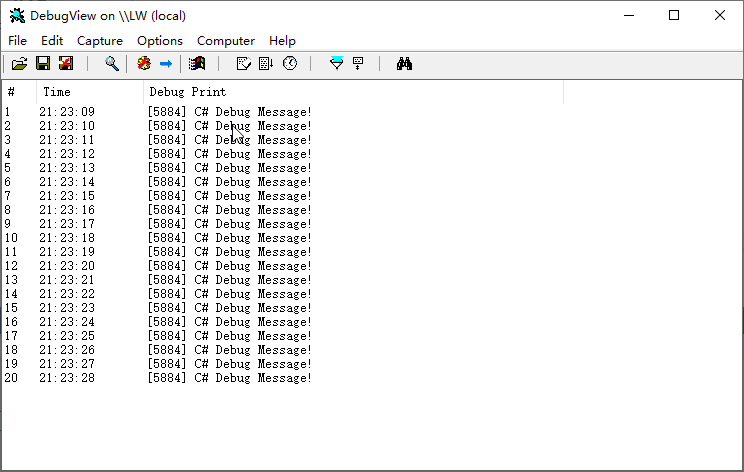
Task: Select log row 10 at 21:23:18
Action: click(x=158, y=238)
